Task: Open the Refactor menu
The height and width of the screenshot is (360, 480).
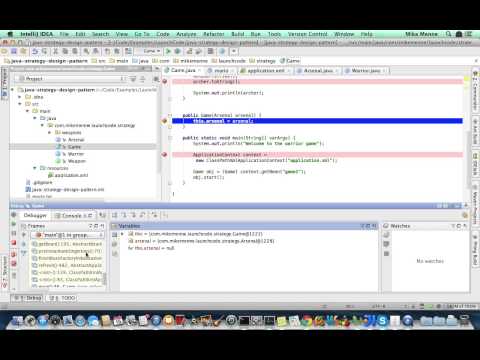Action: click(x=214, y=34)
